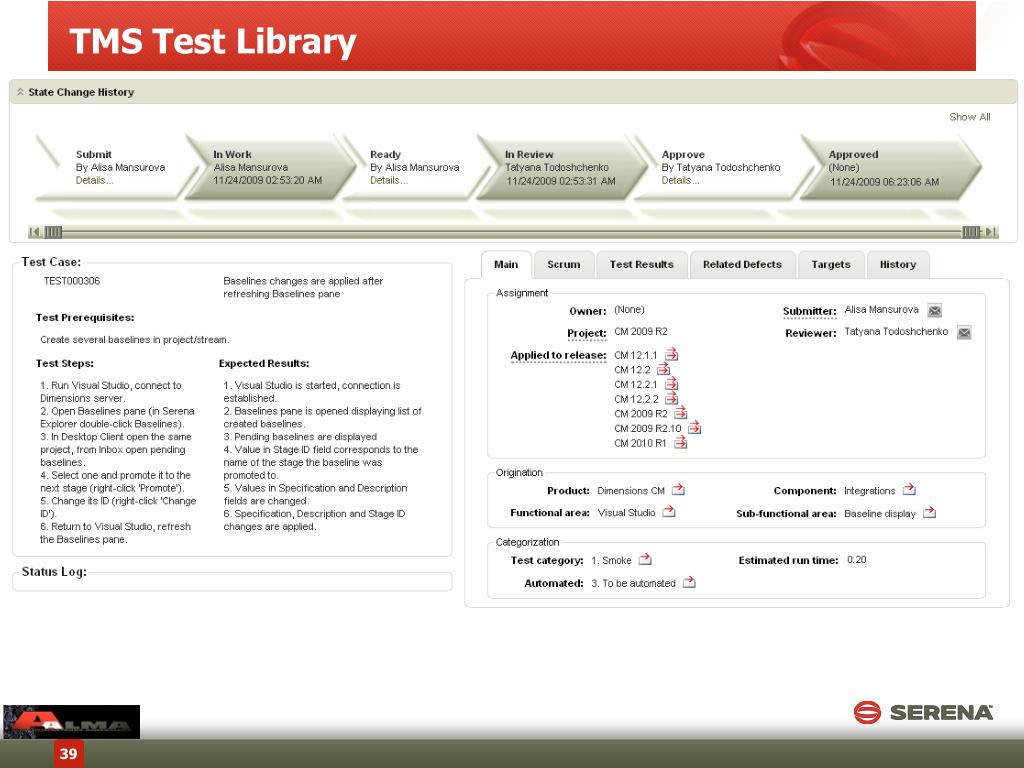The image size is (1024, 768).
Task: Open Details link under Ready state
Action: pos(389,180)
